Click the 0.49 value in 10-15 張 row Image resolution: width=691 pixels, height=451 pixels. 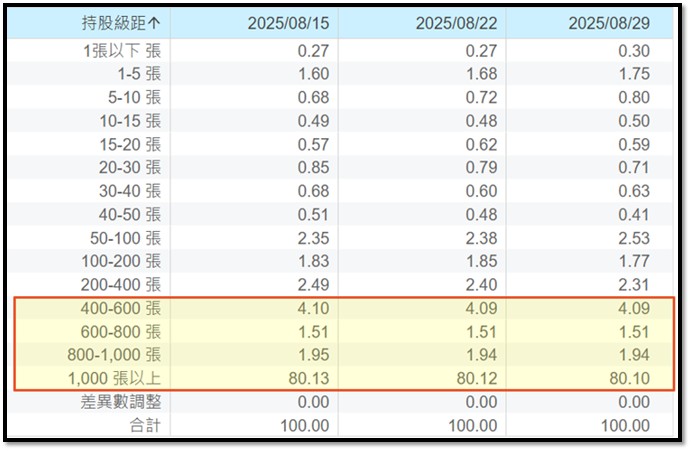pyautogui.click(x=313, y=121)
